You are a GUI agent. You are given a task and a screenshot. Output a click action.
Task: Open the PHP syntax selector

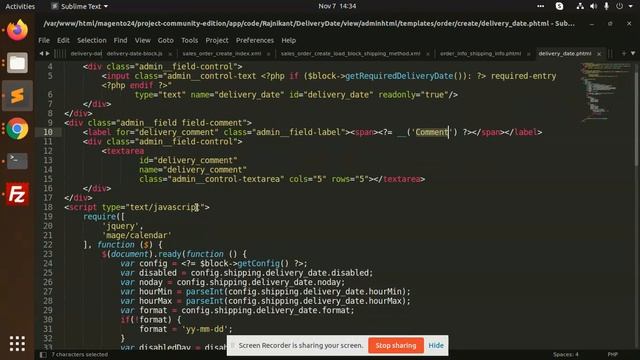pos(612,354)
